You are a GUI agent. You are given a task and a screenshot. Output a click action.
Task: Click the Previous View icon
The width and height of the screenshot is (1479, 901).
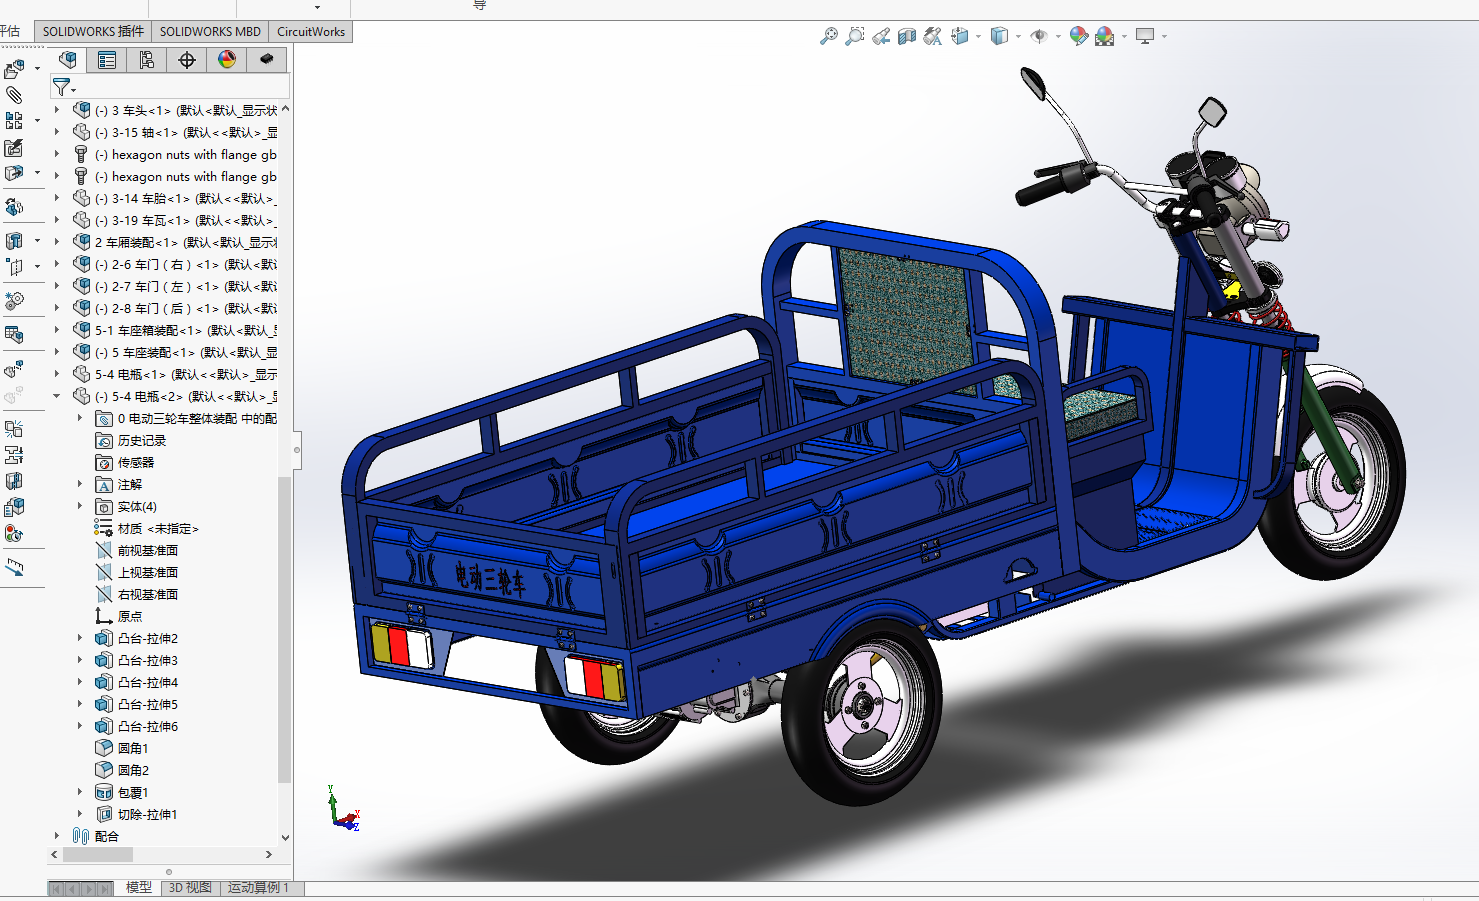click(881, 37)
